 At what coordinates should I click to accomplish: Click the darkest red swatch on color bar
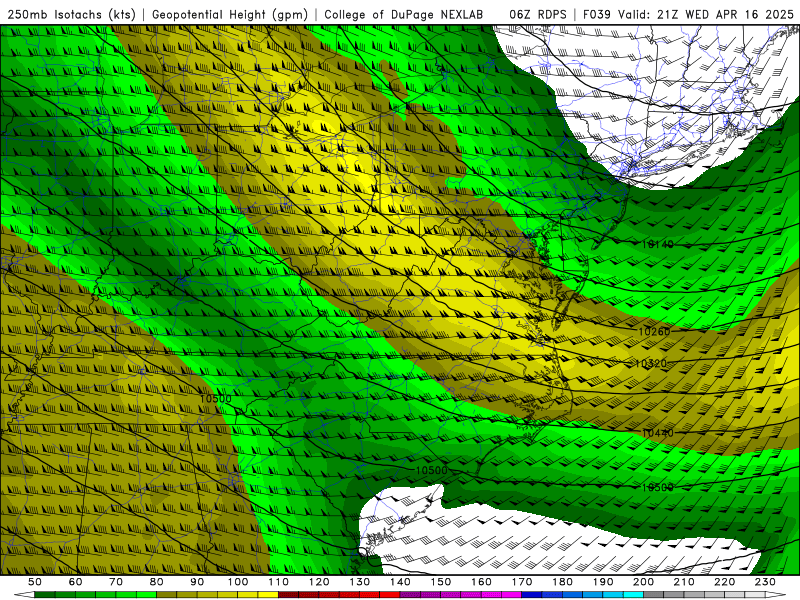tap(288, 595)
